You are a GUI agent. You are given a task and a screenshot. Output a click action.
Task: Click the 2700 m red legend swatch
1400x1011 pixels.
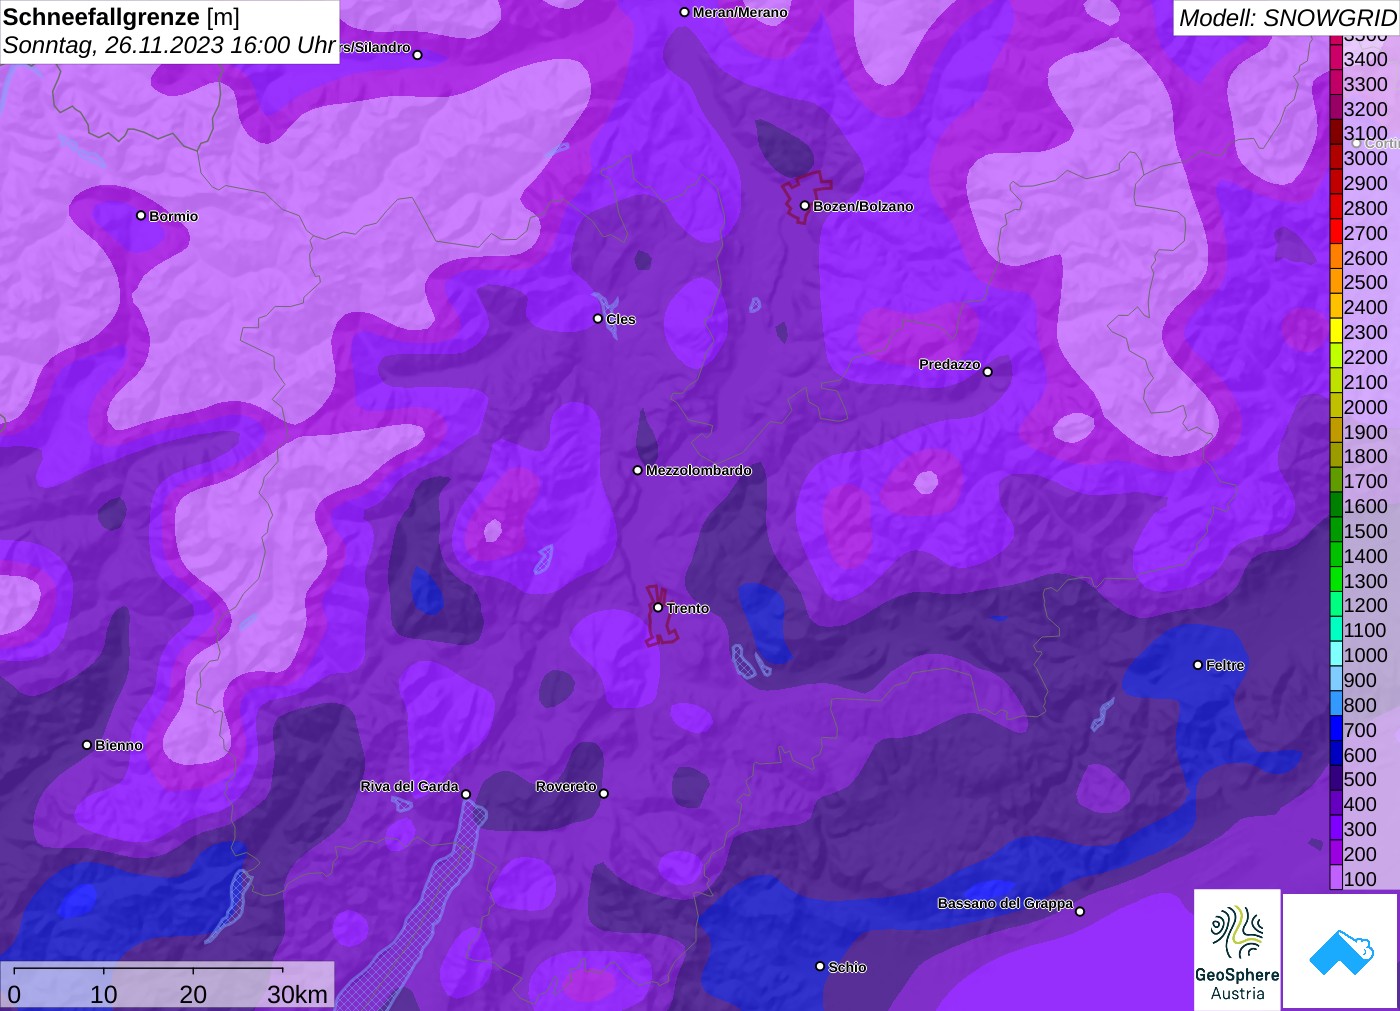[1335, 232]
